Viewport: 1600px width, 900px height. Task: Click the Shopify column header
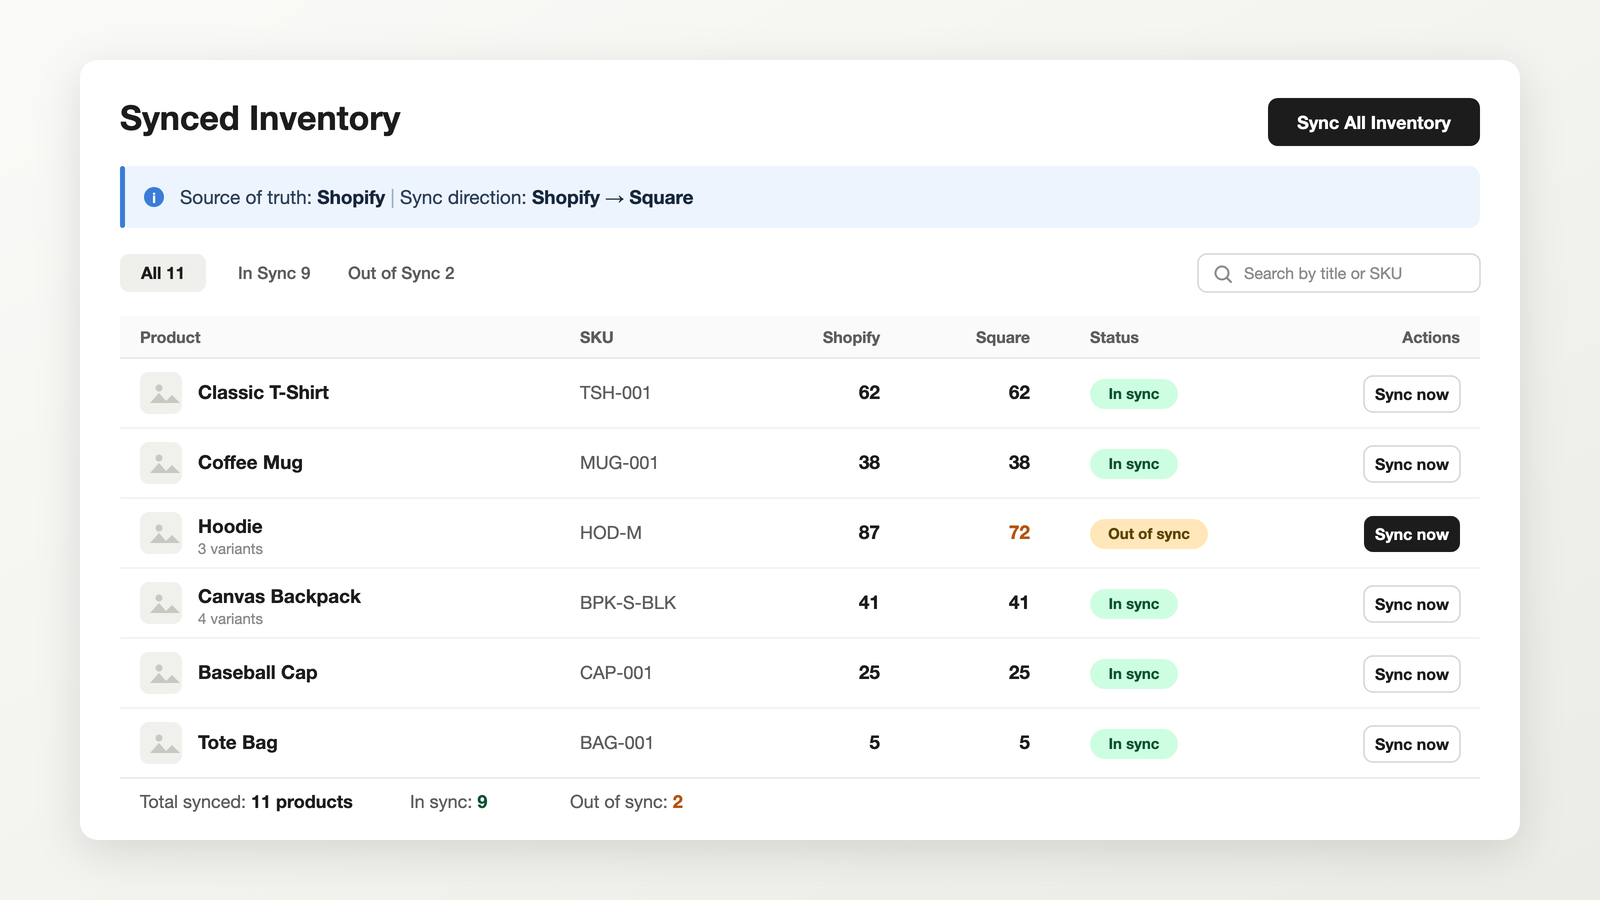[851, 338]
